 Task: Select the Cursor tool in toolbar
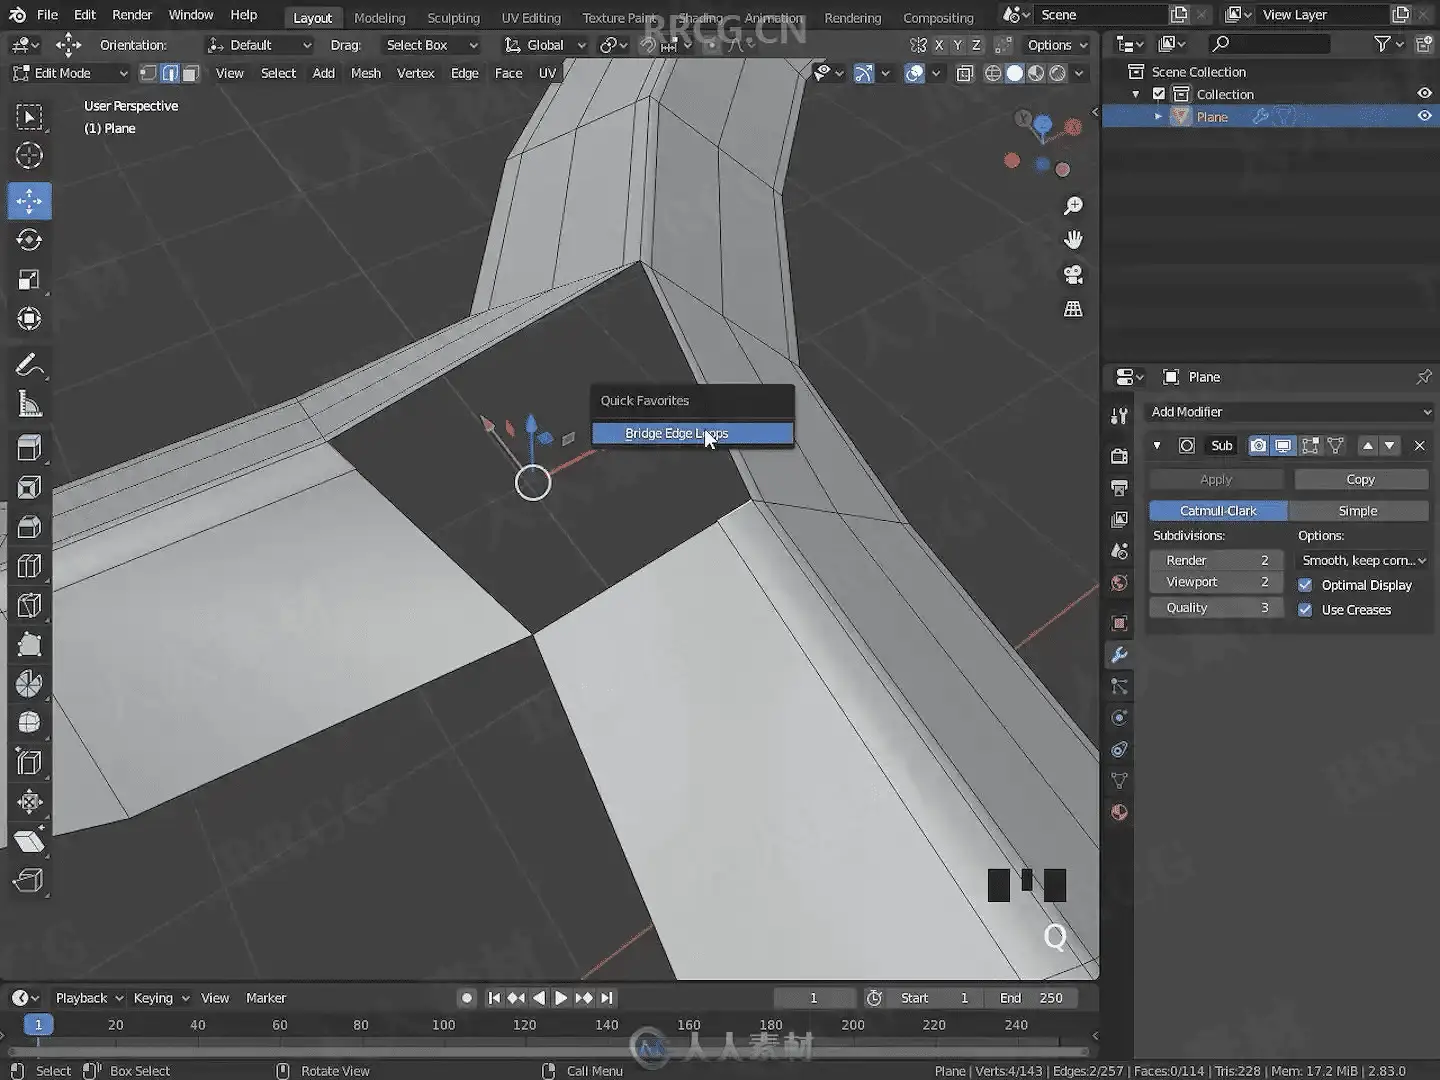(x=29, y=156)
